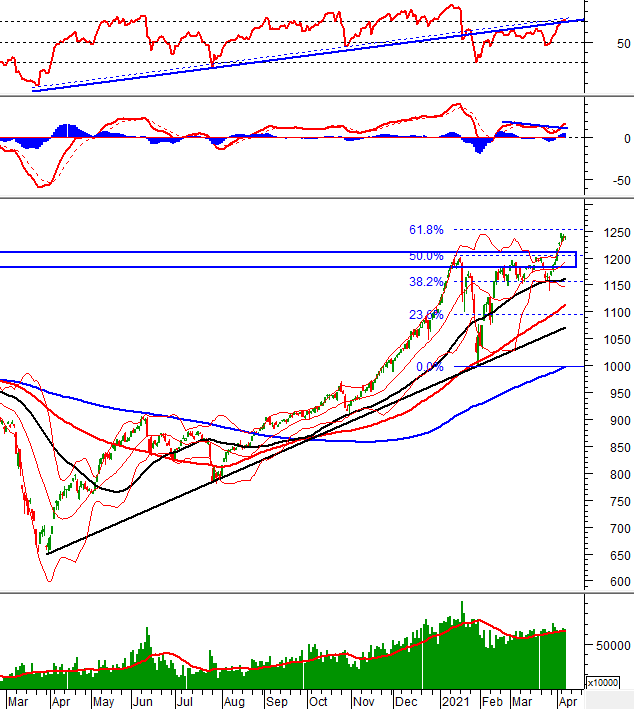634x709 pixels.
Task: Pick the 850 price axis value
Action: click(x=620, y=448)
